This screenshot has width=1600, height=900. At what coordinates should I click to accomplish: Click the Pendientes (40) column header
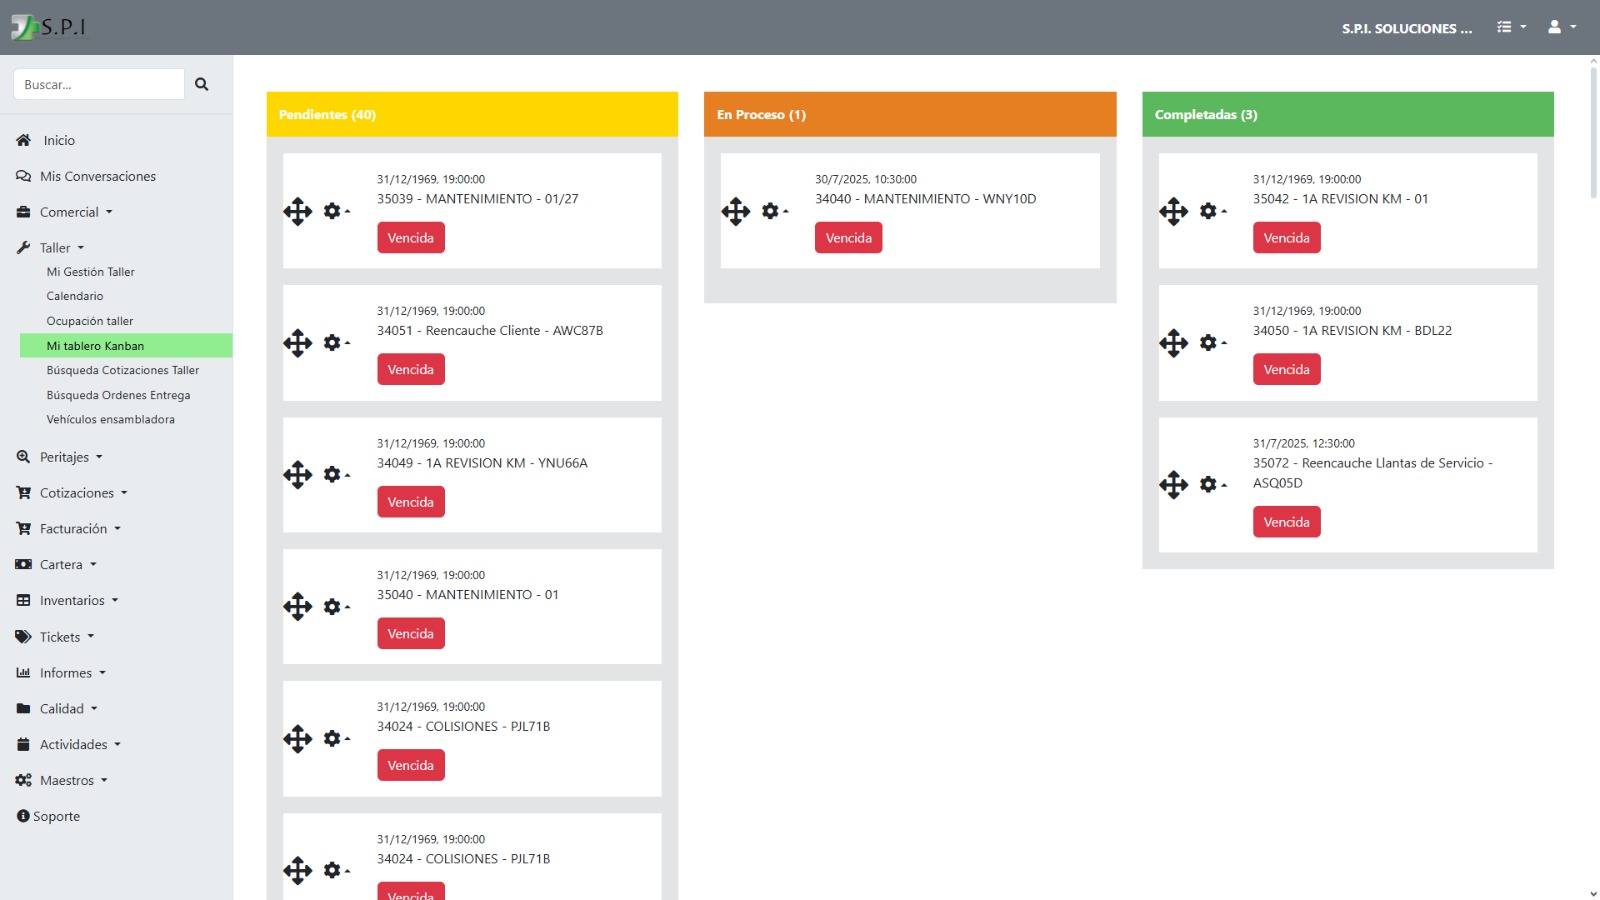point(472,114)
